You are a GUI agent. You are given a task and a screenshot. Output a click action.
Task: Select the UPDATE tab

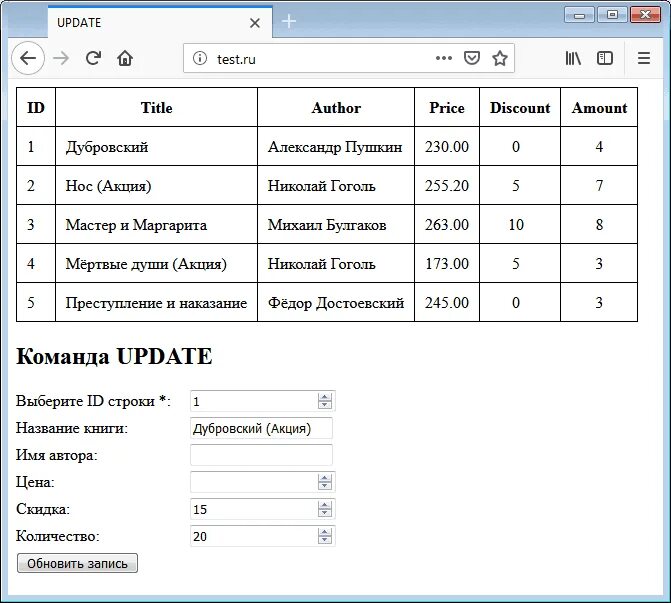coord(160,22)
